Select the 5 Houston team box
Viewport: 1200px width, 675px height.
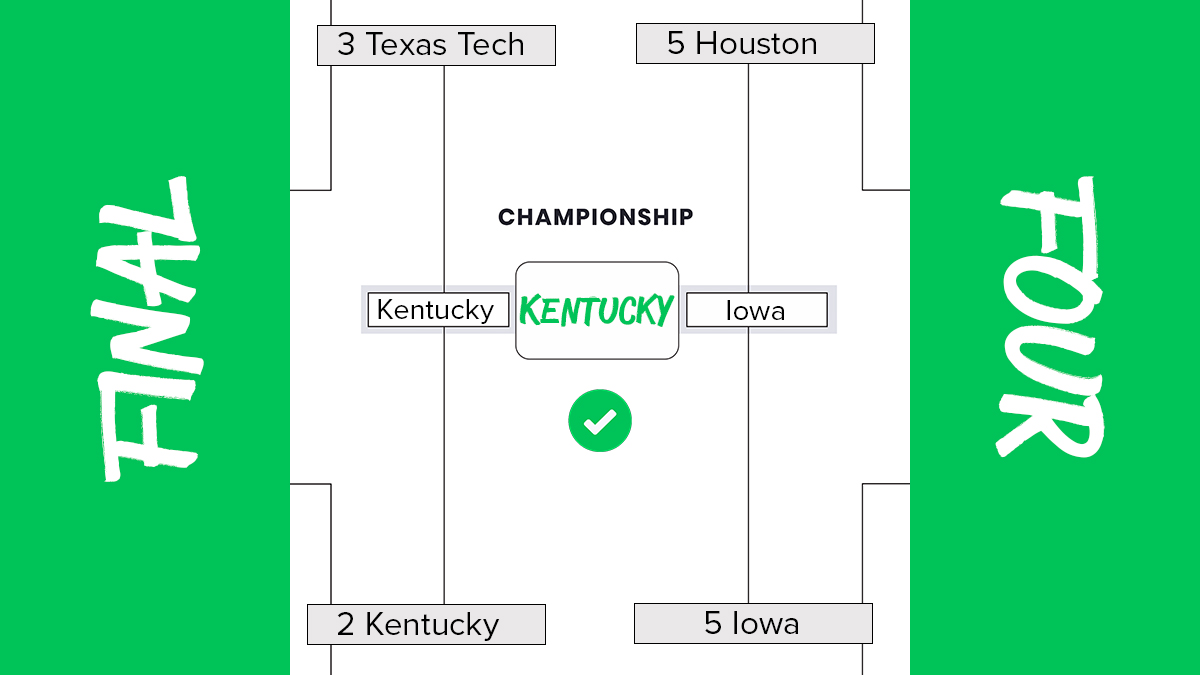click(755, 44)
